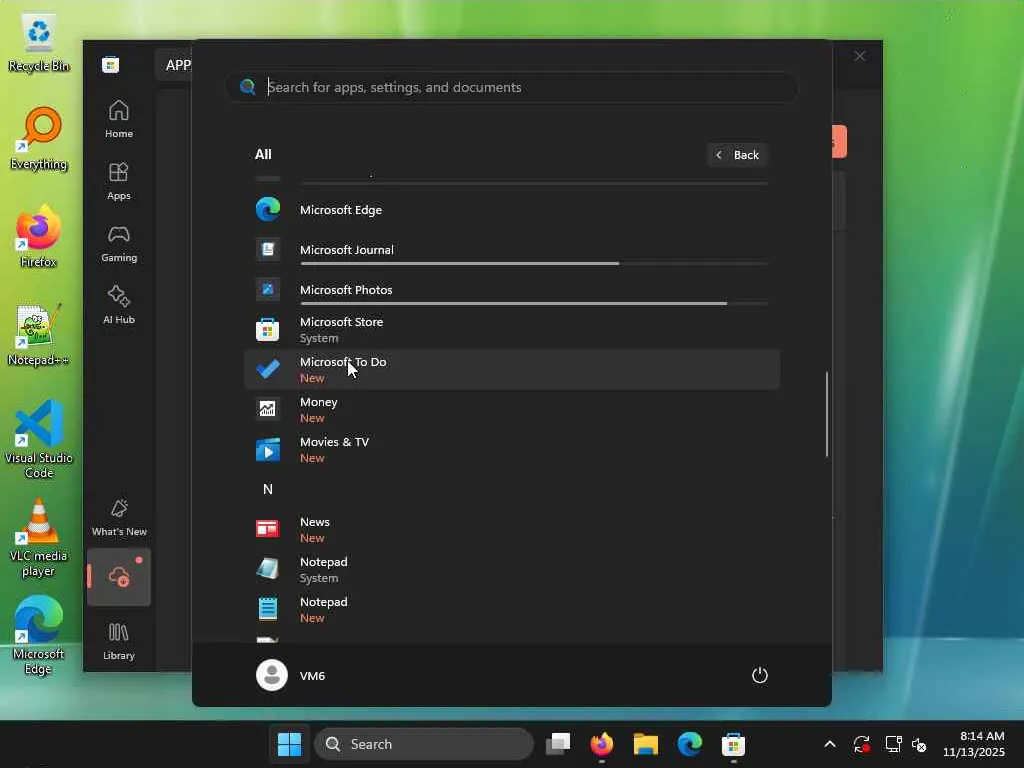This screenshot has height=768, width=1024.
Task: Click the power button icon
Action: 760,675
